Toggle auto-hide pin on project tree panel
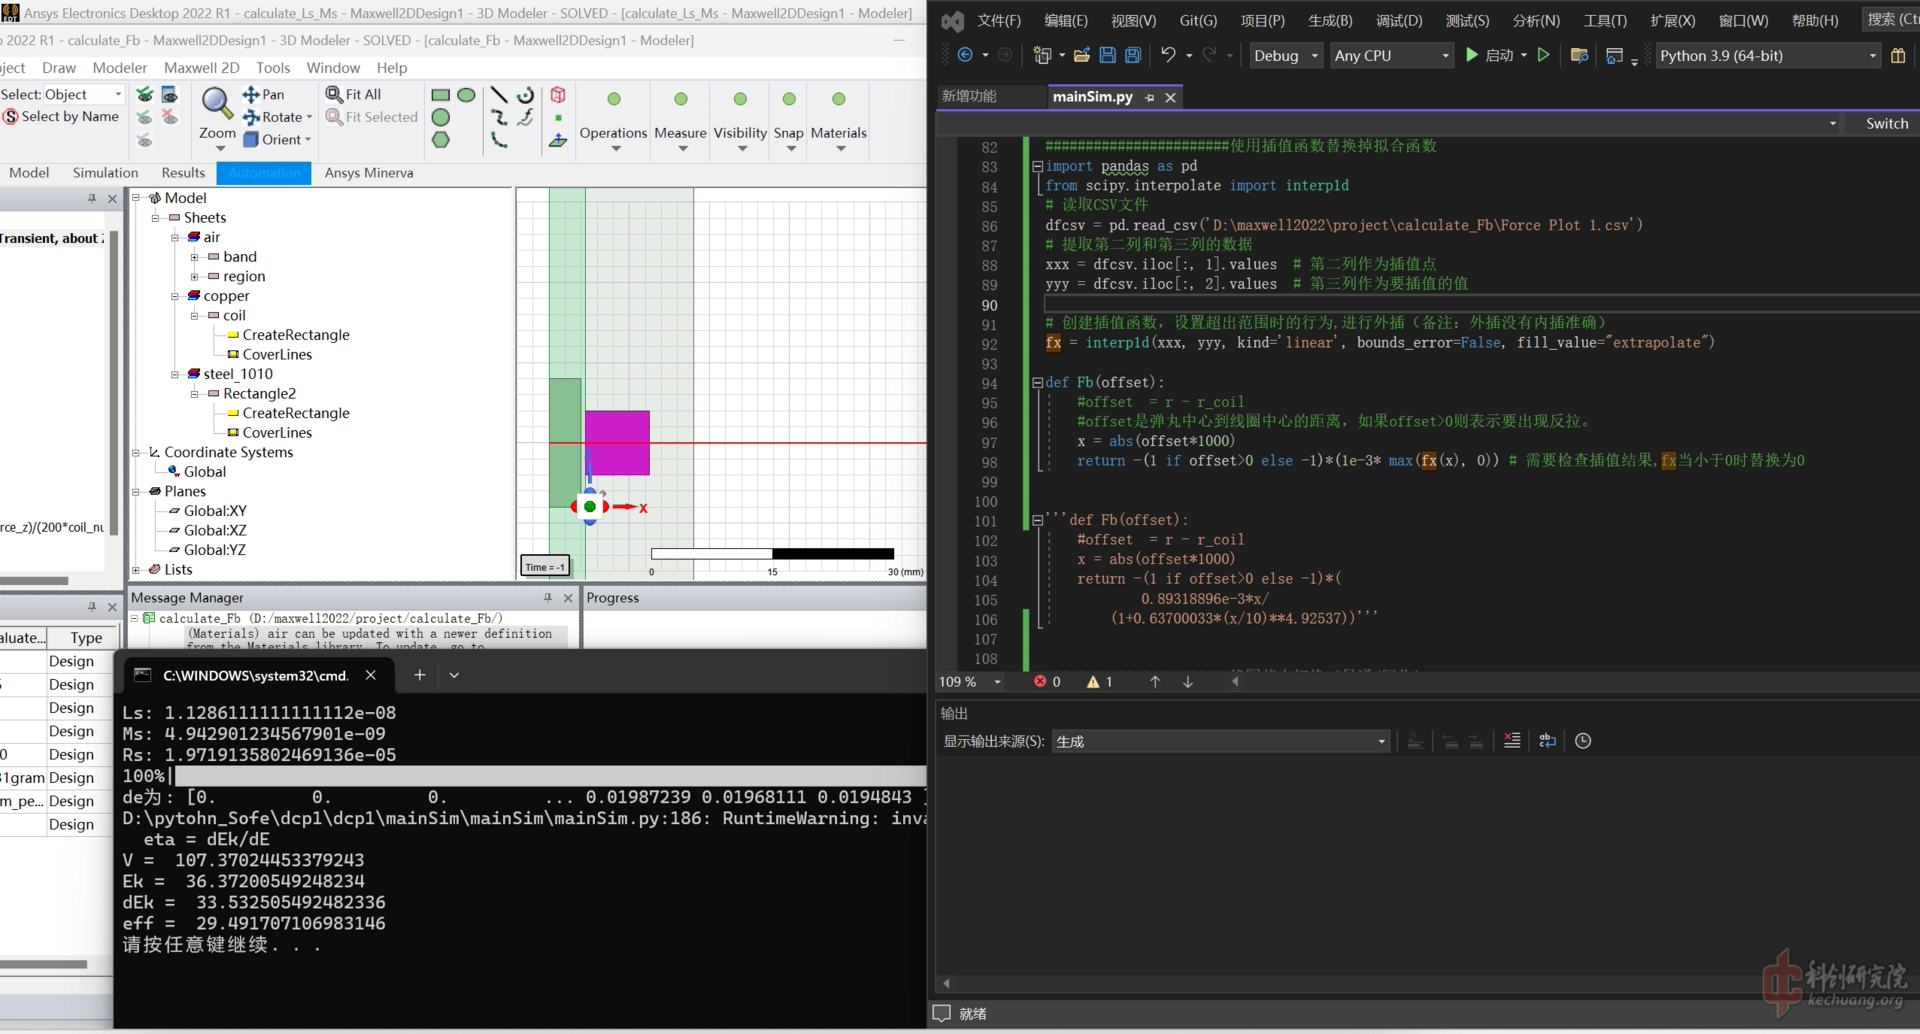 pos(92,198)
